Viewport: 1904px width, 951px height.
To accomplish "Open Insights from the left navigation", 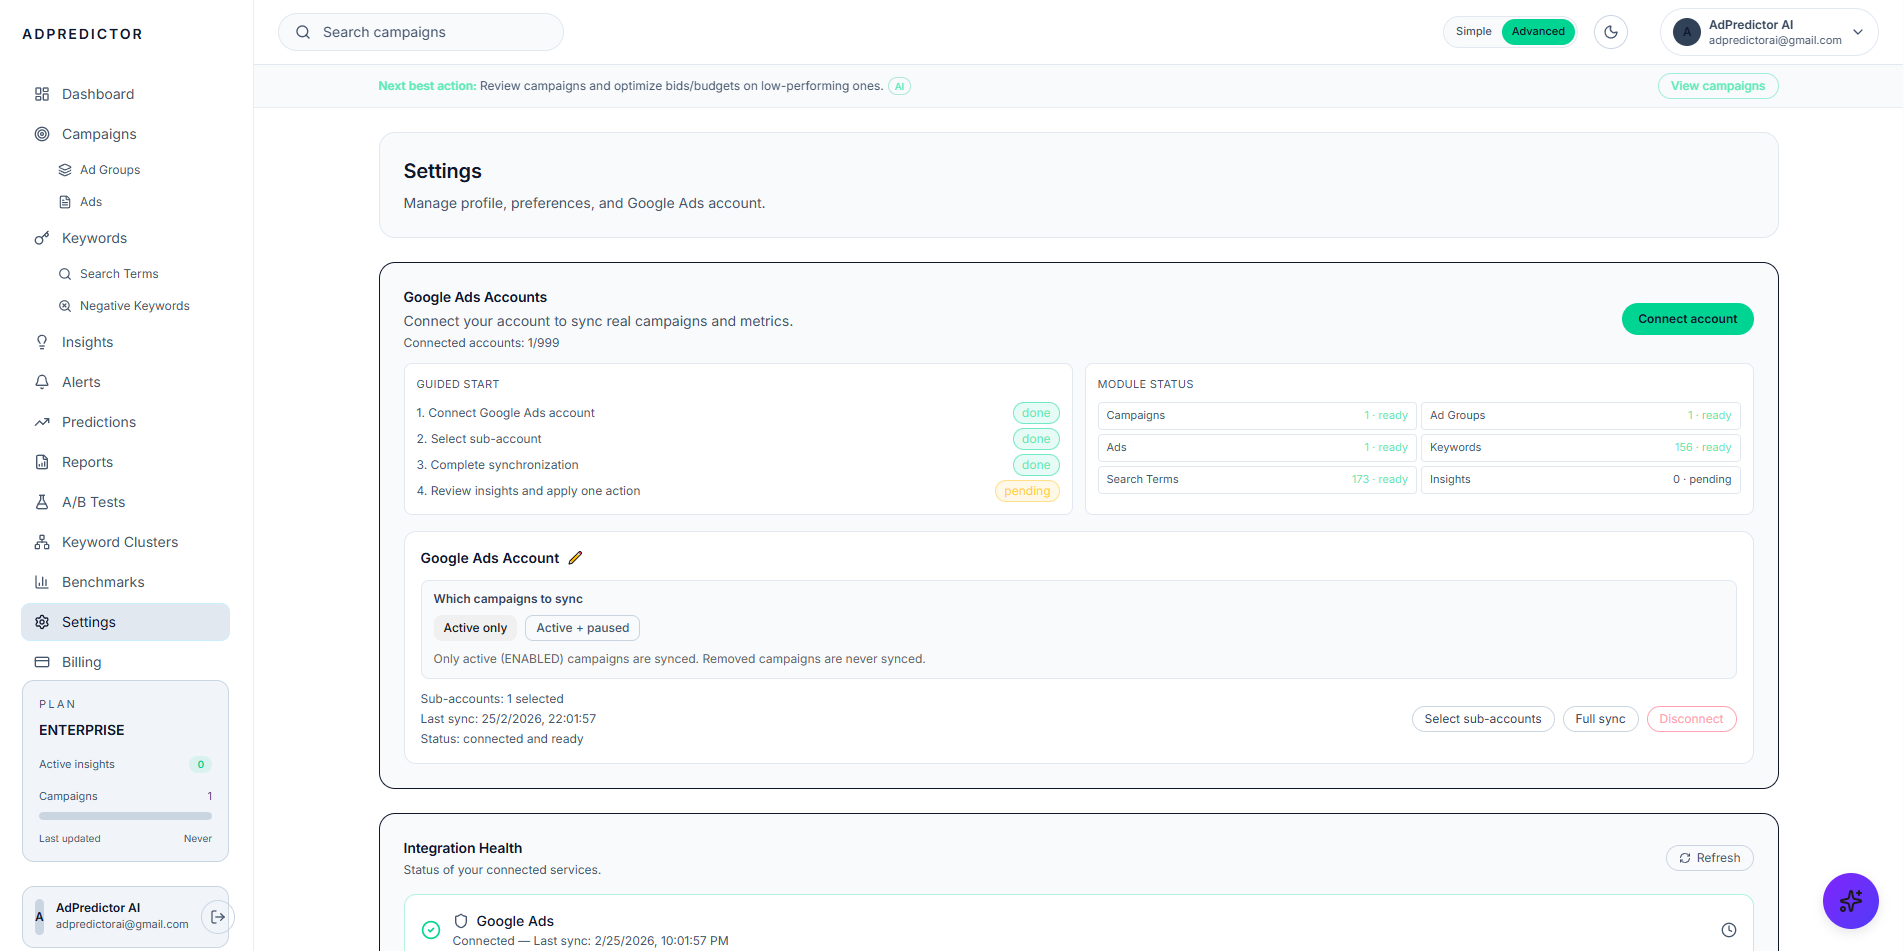I will [87, 341].
